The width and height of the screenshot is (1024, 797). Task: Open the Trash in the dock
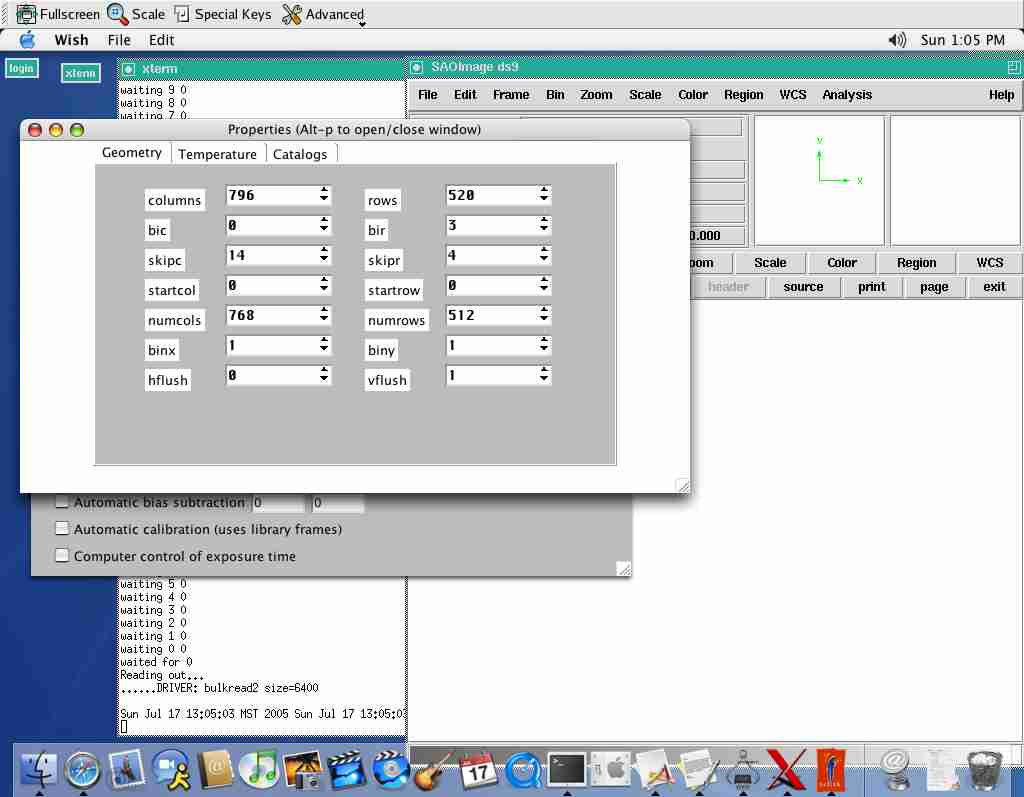click(984, 769)
